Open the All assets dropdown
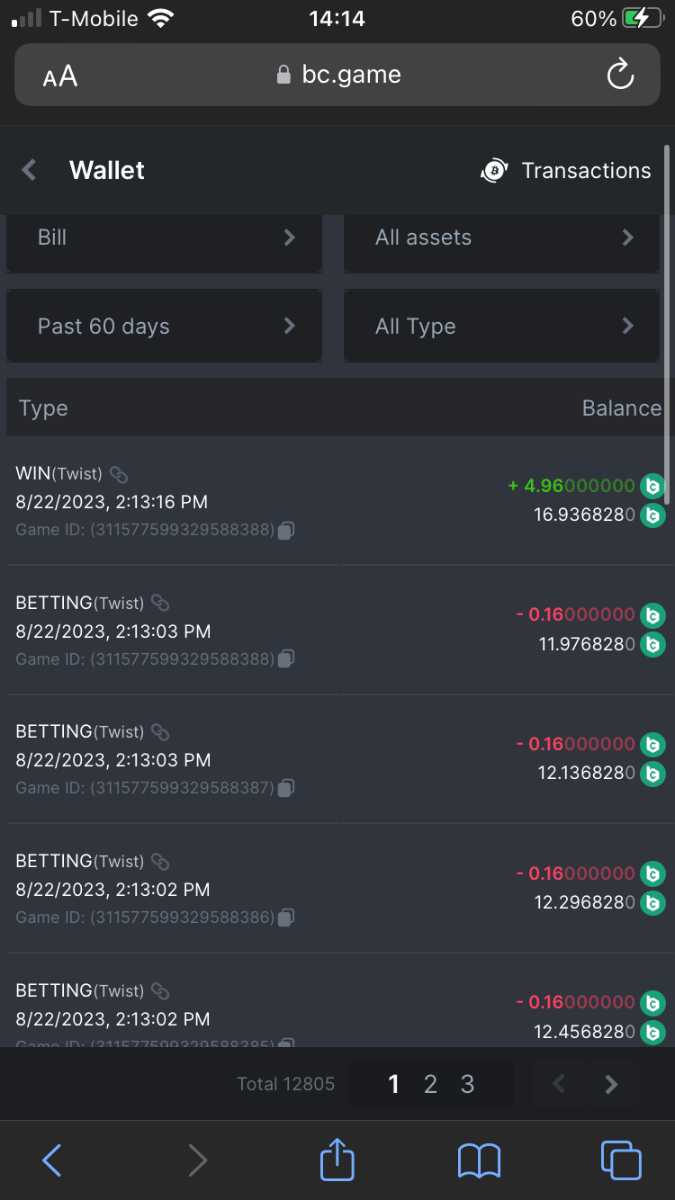The height and width of the screenshot is (1200, 675). tap(502, 238)
